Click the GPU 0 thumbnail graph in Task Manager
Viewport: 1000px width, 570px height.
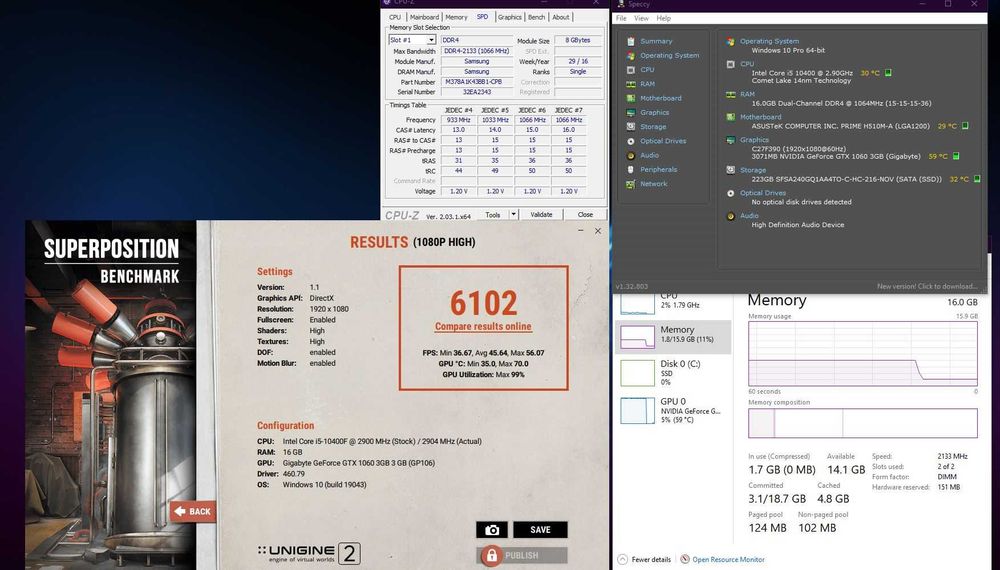coord(638,411)
